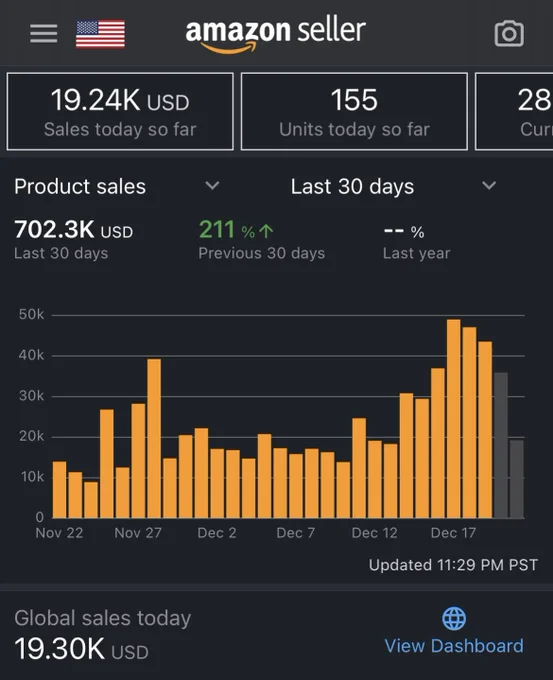The height and width of the screenshot is (680, 553).
Task: Open the Units today so far card
Action: (x=354, y=111)
